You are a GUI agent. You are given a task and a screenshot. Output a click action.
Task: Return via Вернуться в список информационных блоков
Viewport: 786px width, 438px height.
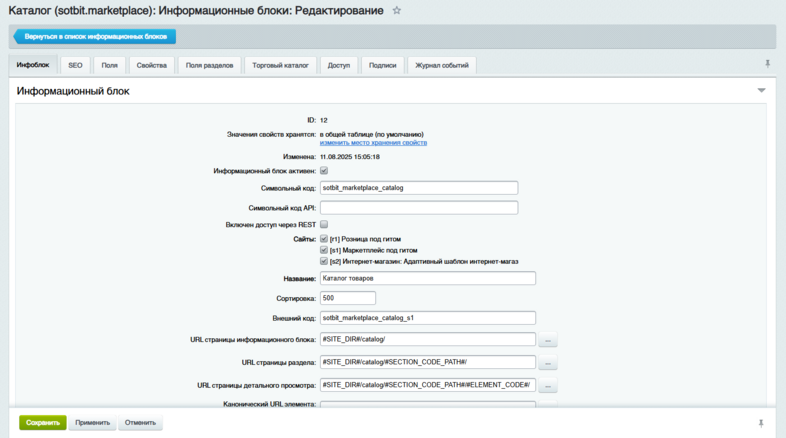click(x=96, y=37)
